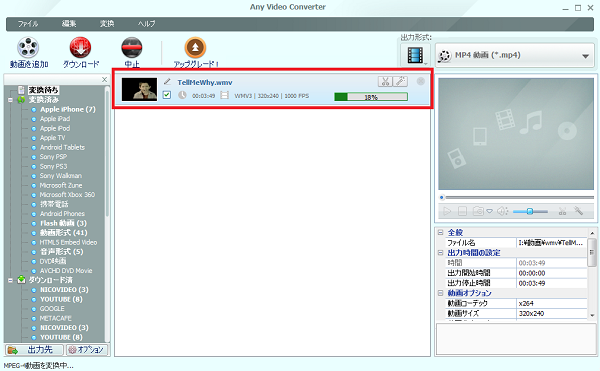
Task: Click the red ダウンロード icon
Action: click(x=80, y=47)
